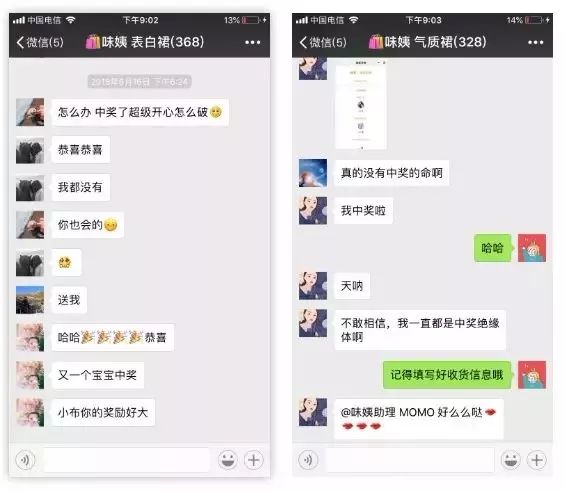
Task: Focus the message input field in left chat
Action: click(126, 460)
